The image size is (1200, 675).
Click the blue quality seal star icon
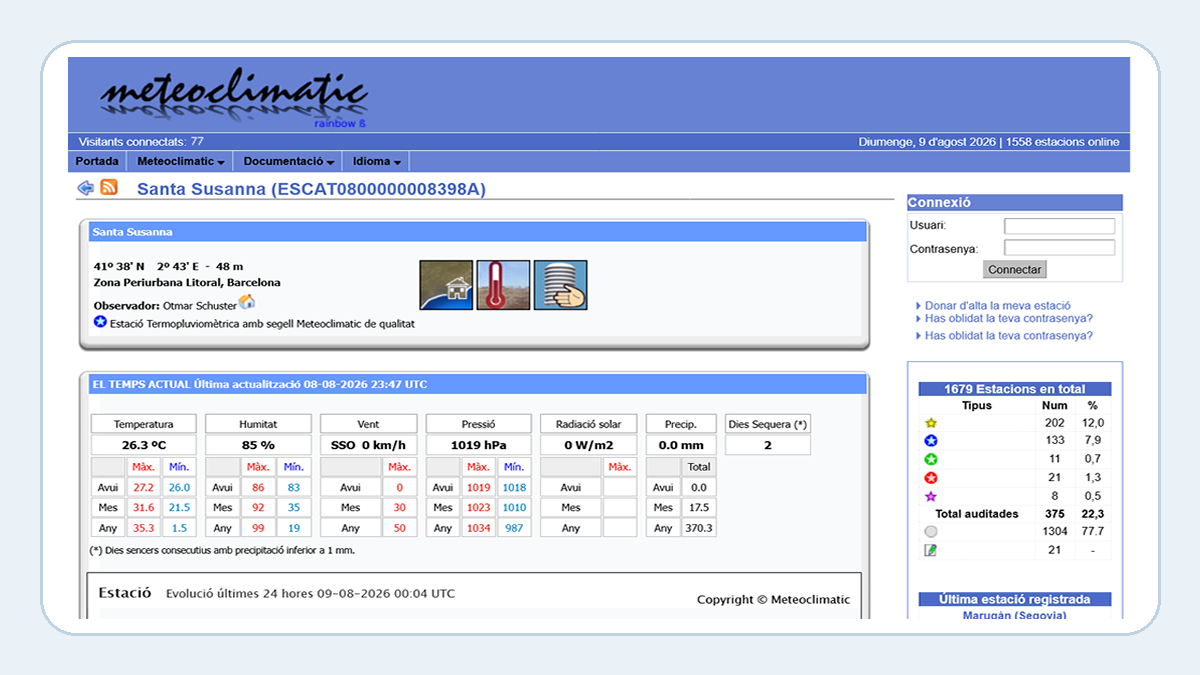(x=100, y=322)
